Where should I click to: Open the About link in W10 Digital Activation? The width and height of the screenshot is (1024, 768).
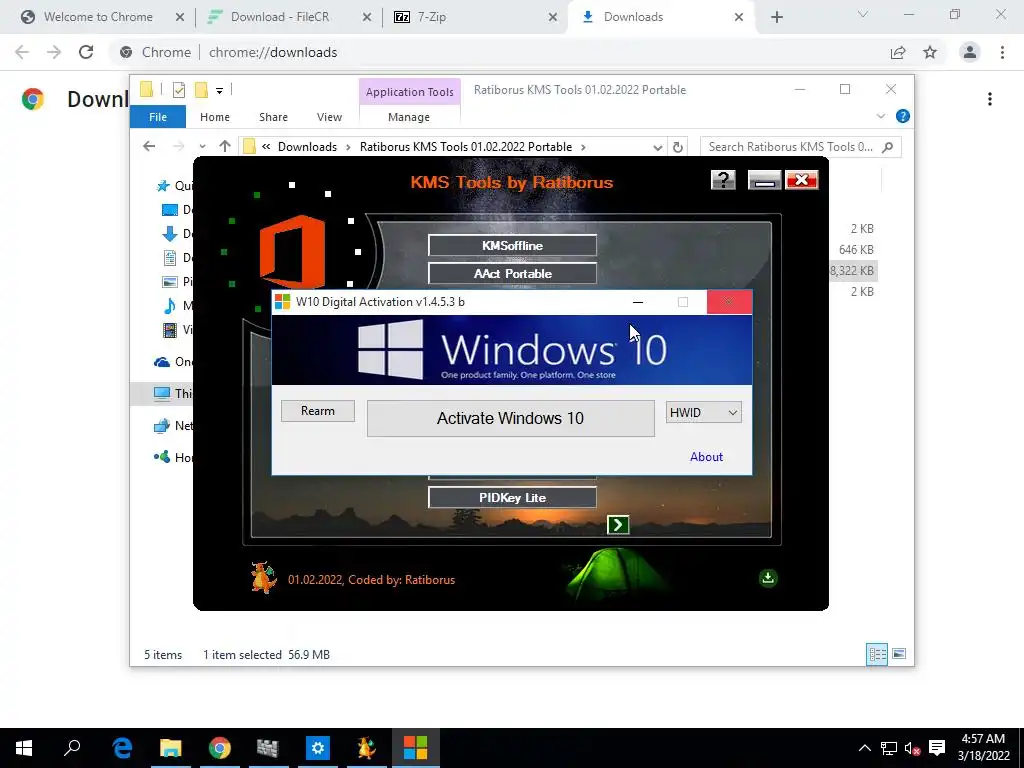[706, 456]
